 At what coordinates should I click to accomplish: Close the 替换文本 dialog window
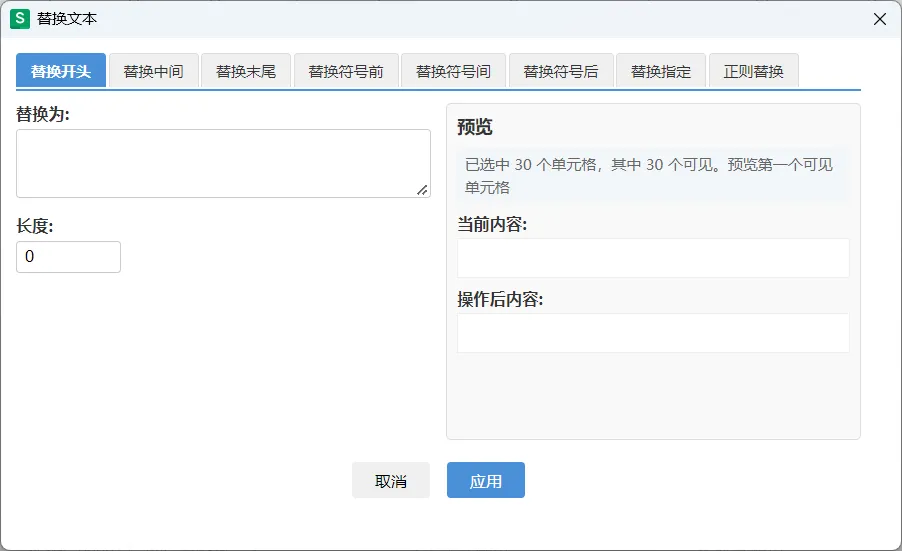880,19
